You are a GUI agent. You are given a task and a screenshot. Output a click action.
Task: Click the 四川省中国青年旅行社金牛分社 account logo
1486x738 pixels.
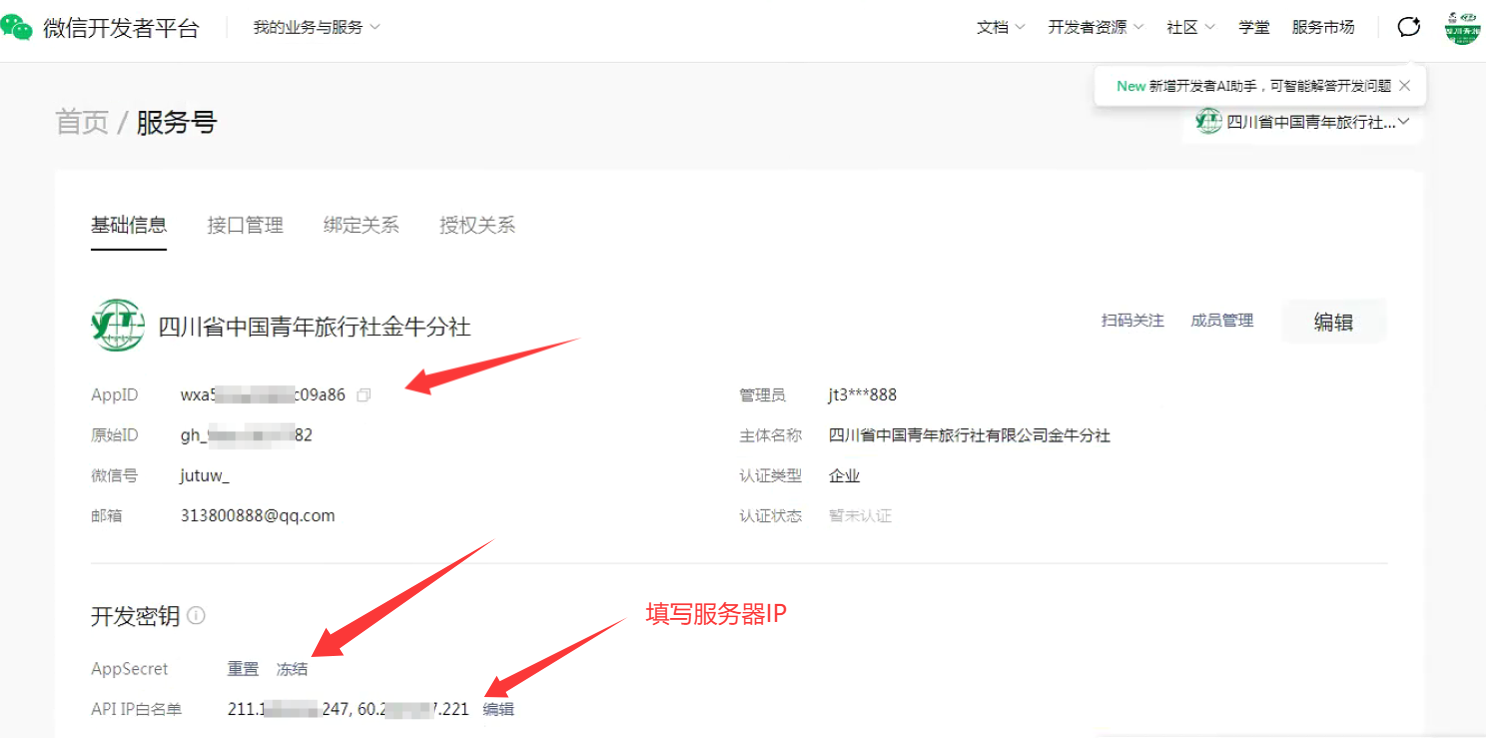[117, 325]
